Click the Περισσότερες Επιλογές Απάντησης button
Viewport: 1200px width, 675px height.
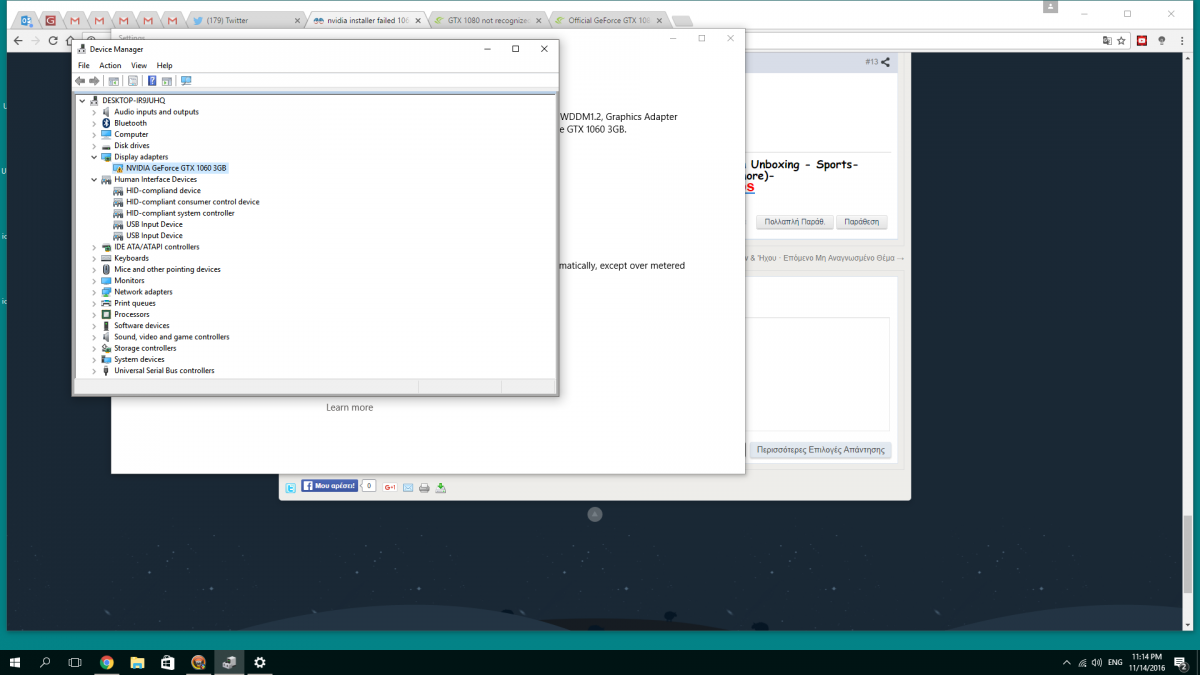821,450
